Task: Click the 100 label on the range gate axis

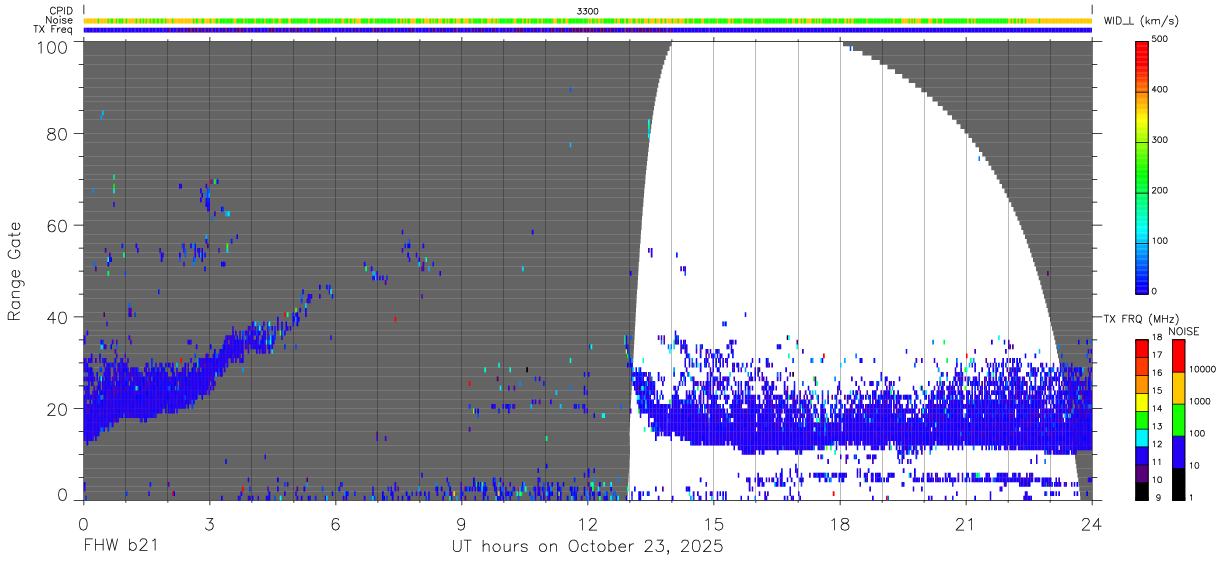Action: pyautogui.click(x=52, y=47)
